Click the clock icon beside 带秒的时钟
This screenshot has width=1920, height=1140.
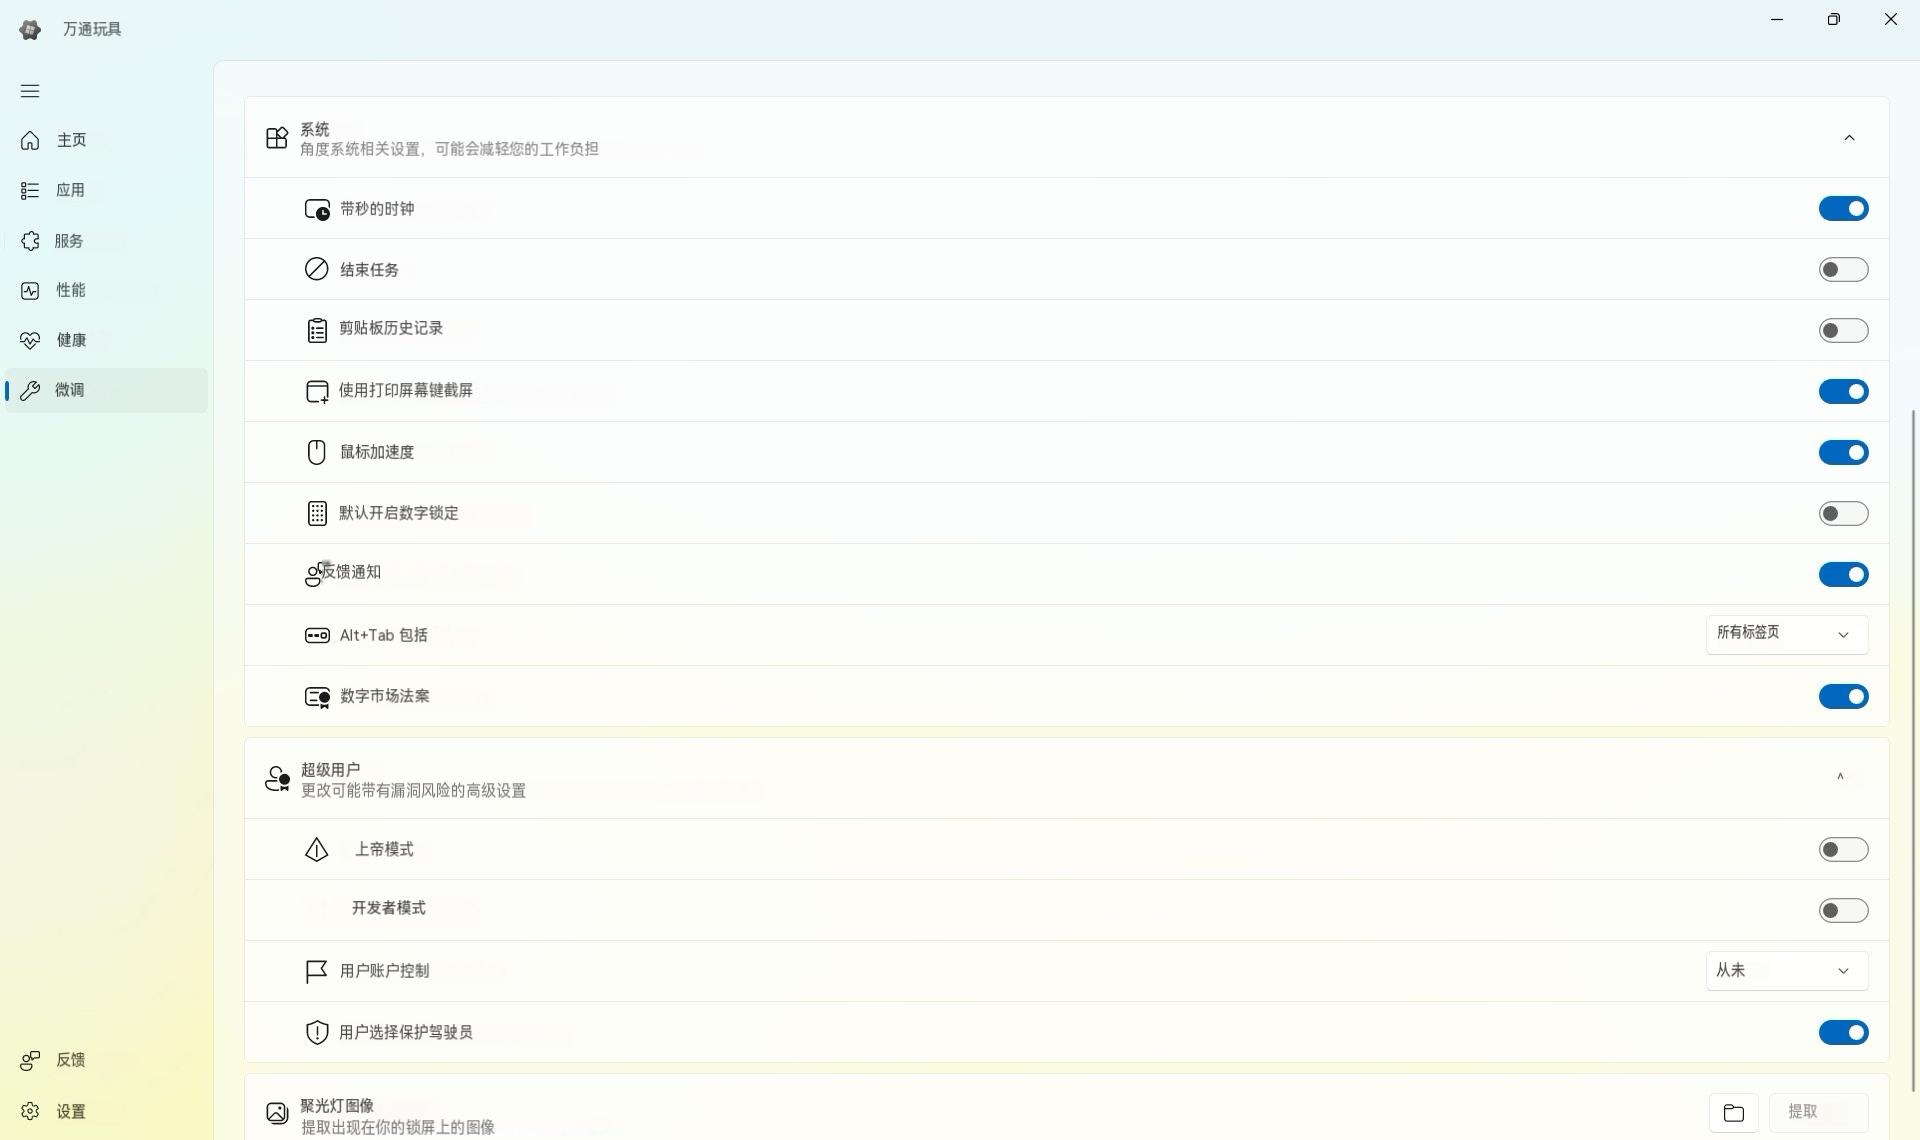[x=317, y=210]
